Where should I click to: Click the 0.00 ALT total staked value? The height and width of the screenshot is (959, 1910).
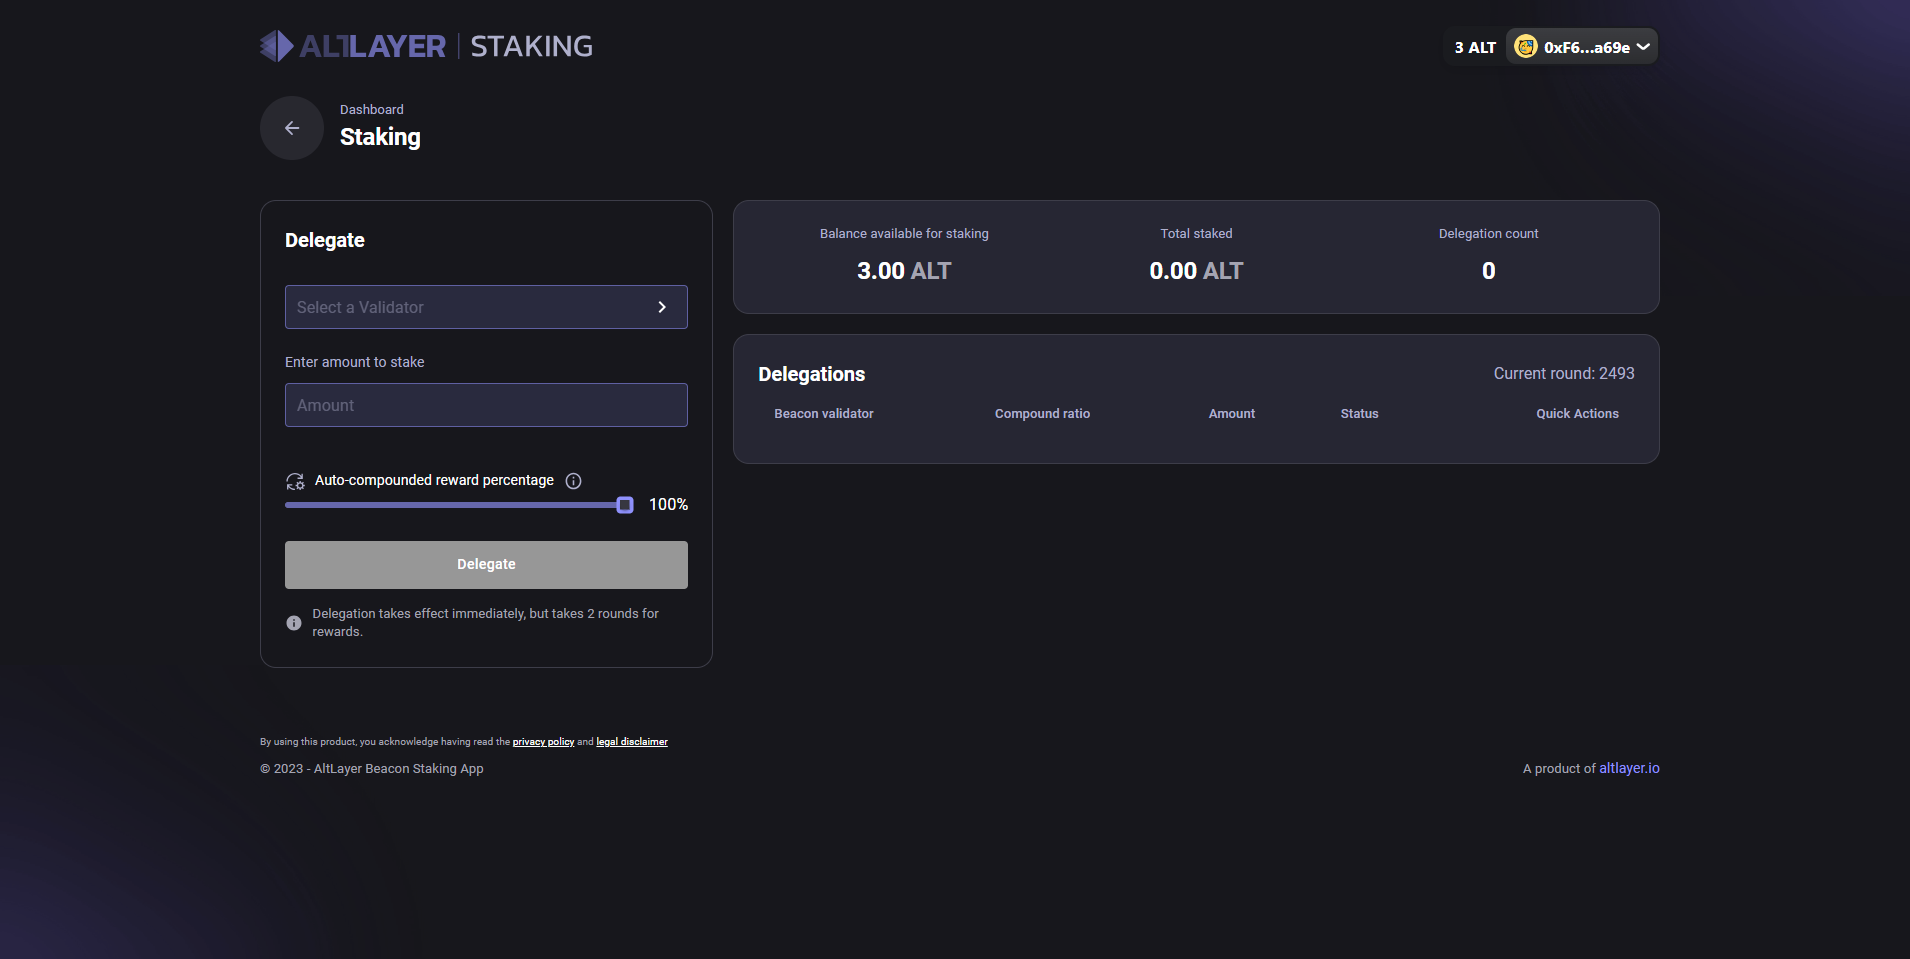tap(1196, 271)
